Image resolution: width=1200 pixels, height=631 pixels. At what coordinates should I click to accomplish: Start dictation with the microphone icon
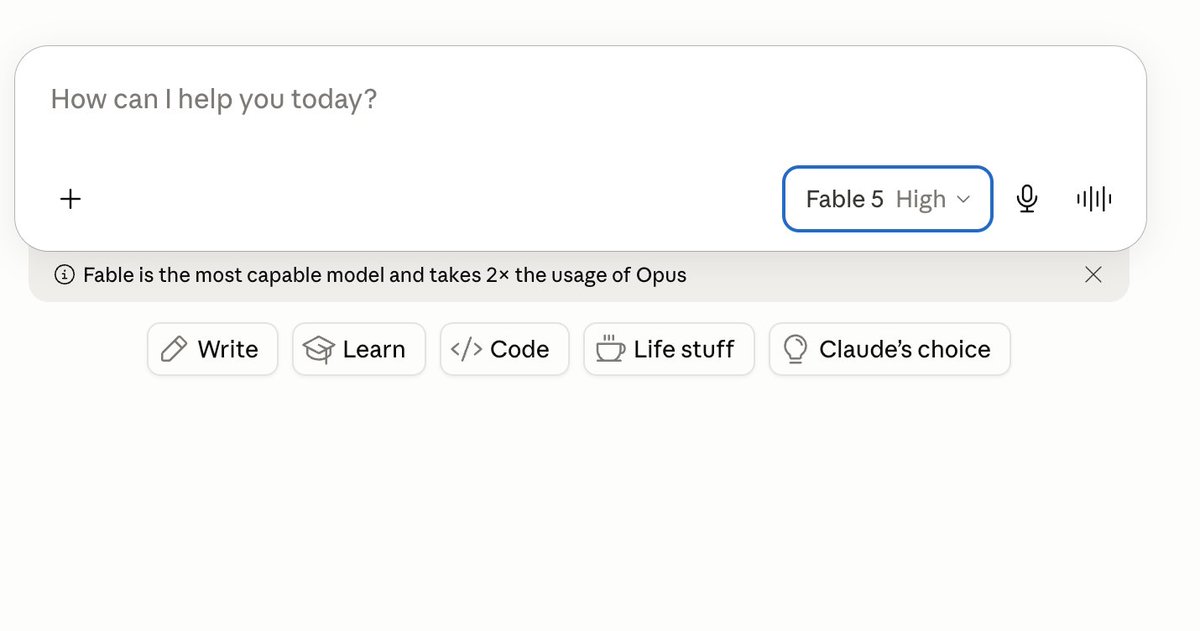pyautogui.click(x=1026, y=199)
